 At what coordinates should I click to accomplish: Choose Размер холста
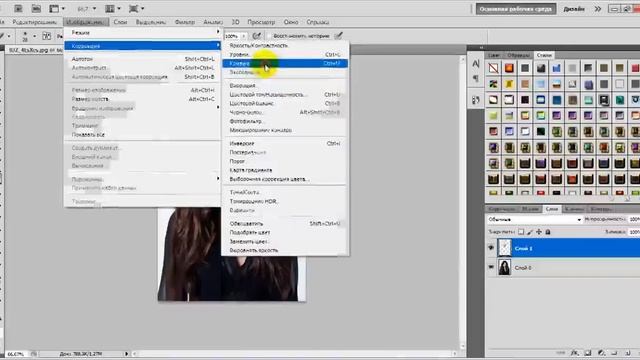pos(142,99)
